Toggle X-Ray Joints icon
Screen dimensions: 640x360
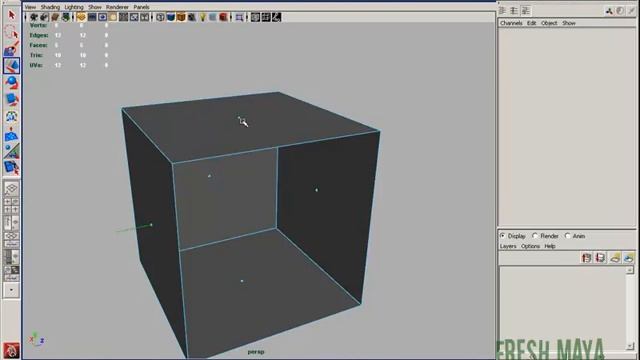tap(276, 17)
